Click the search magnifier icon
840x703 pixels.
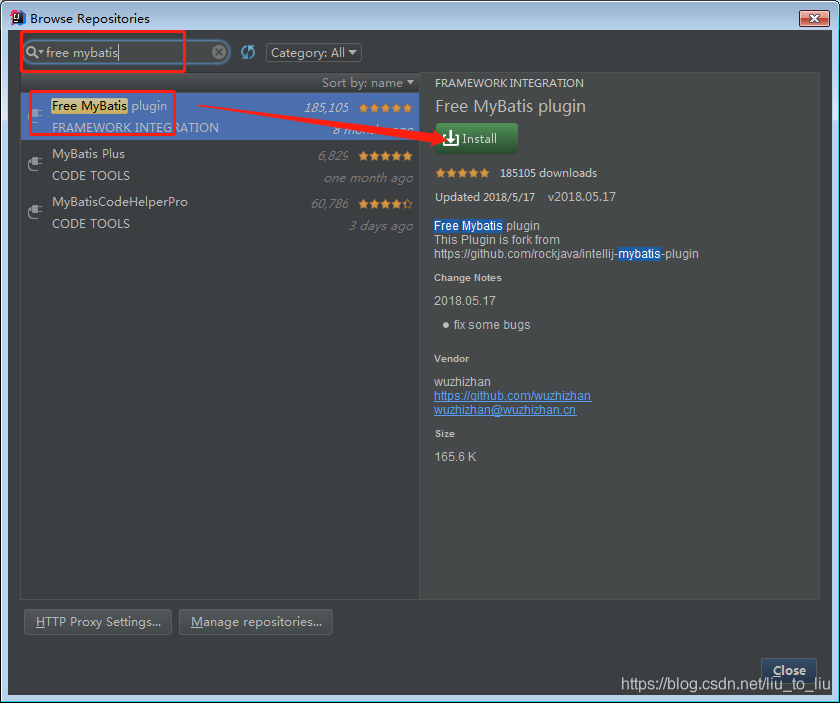(33, 53)
